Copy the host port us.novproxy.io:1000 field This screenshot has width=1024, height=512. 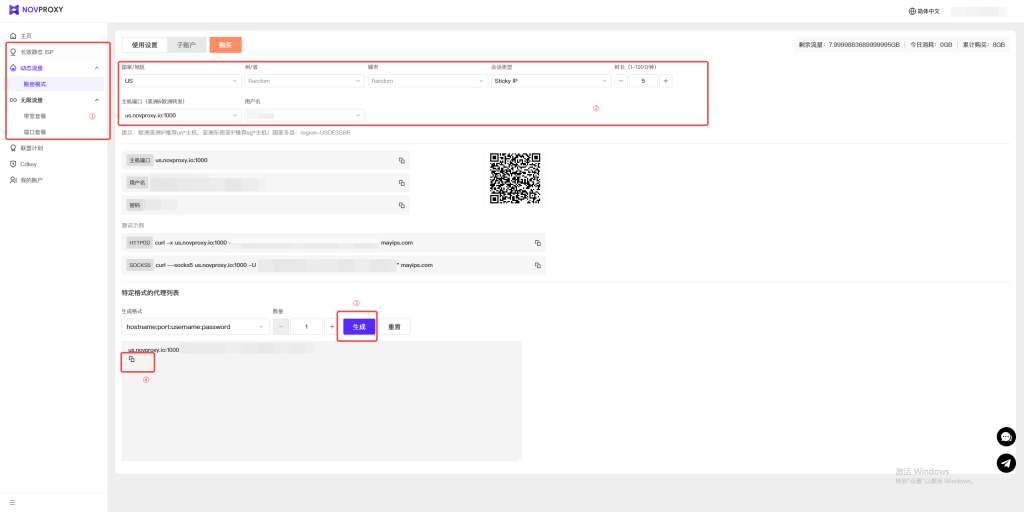pyautogui.click(x=401, y=160)
